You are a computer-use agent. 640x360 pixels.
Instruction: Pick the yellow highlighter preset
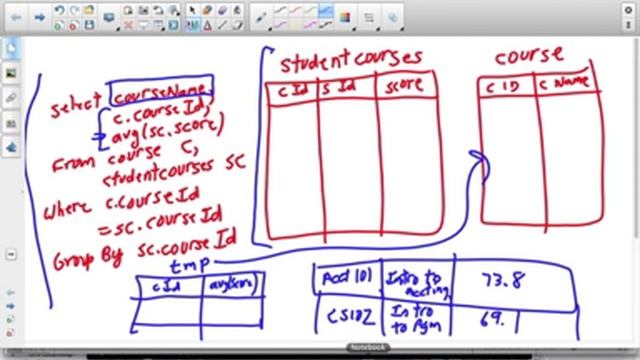point(295,25)
